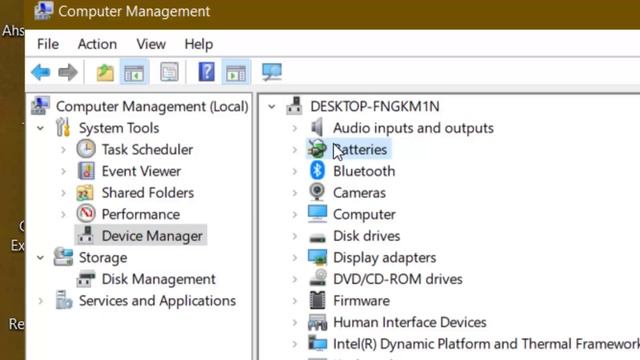The height and width of the screenshot is (360, 640).
Task: Click the Performance gauge icon
Action: (86, 214)
